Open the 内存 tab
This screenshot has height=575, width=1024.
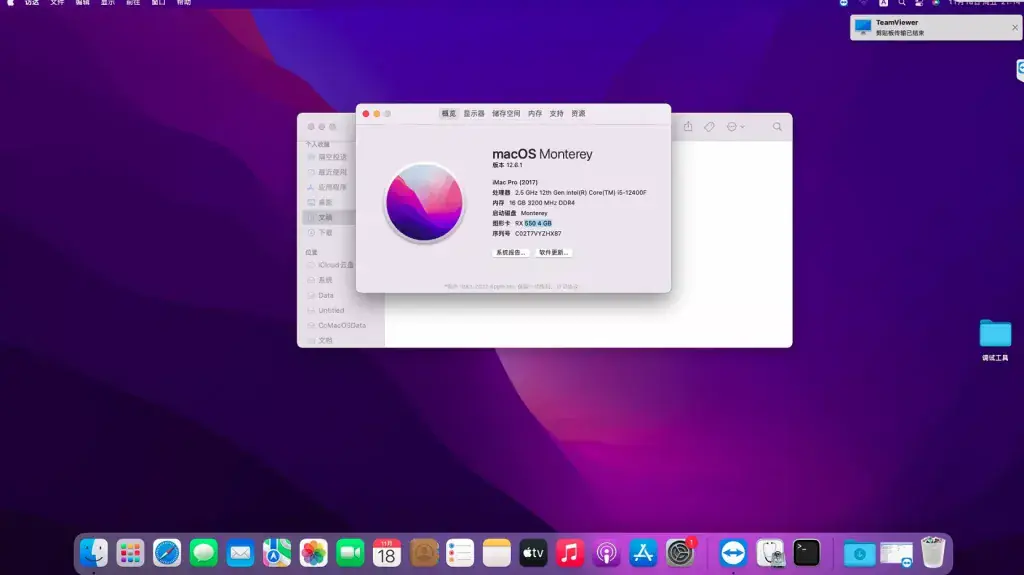535,114
